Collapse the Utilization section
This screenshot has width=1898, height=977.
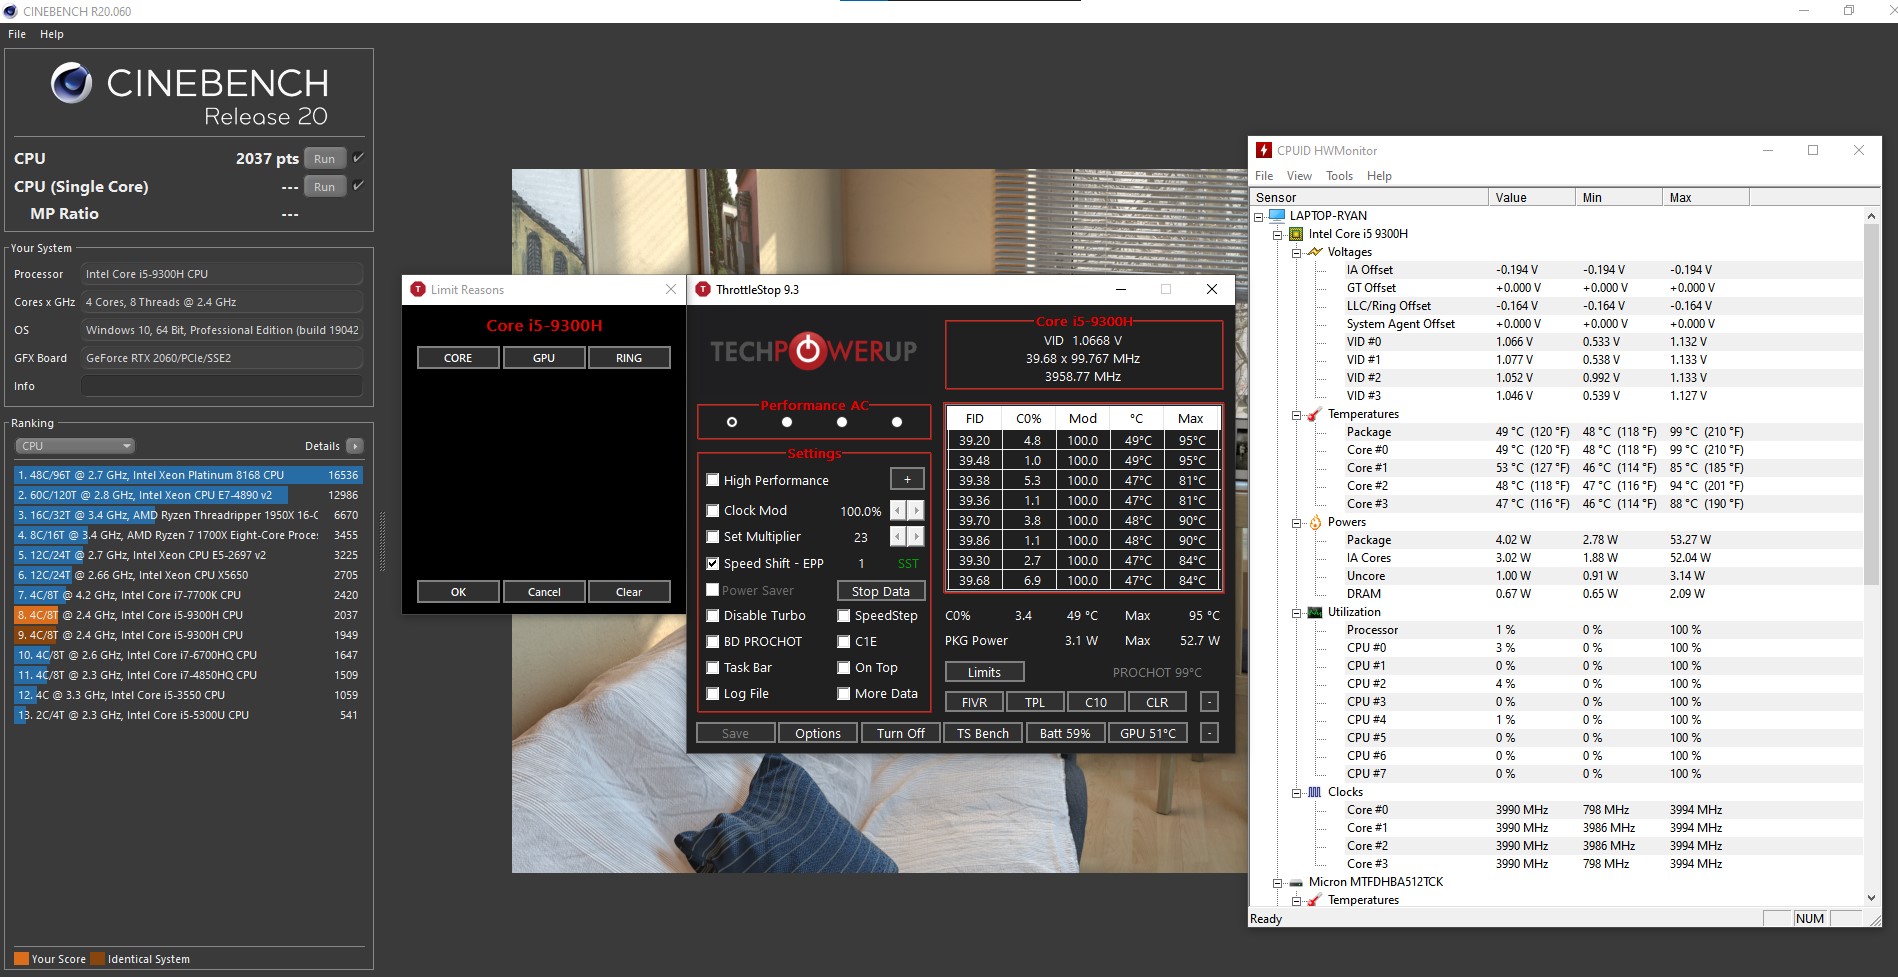[x=1296, y=612]
